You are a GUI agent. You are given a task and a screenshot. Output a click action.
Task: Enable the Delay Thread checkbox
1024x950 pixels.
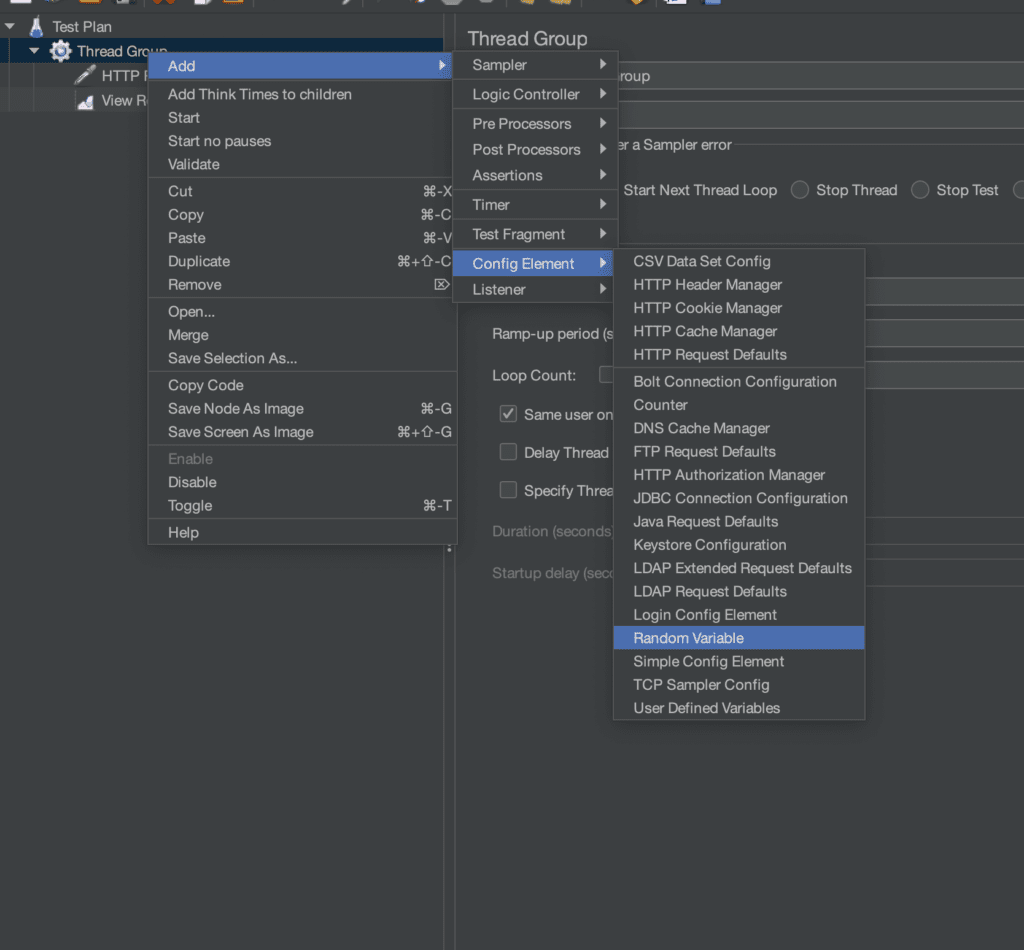(508, 452)
